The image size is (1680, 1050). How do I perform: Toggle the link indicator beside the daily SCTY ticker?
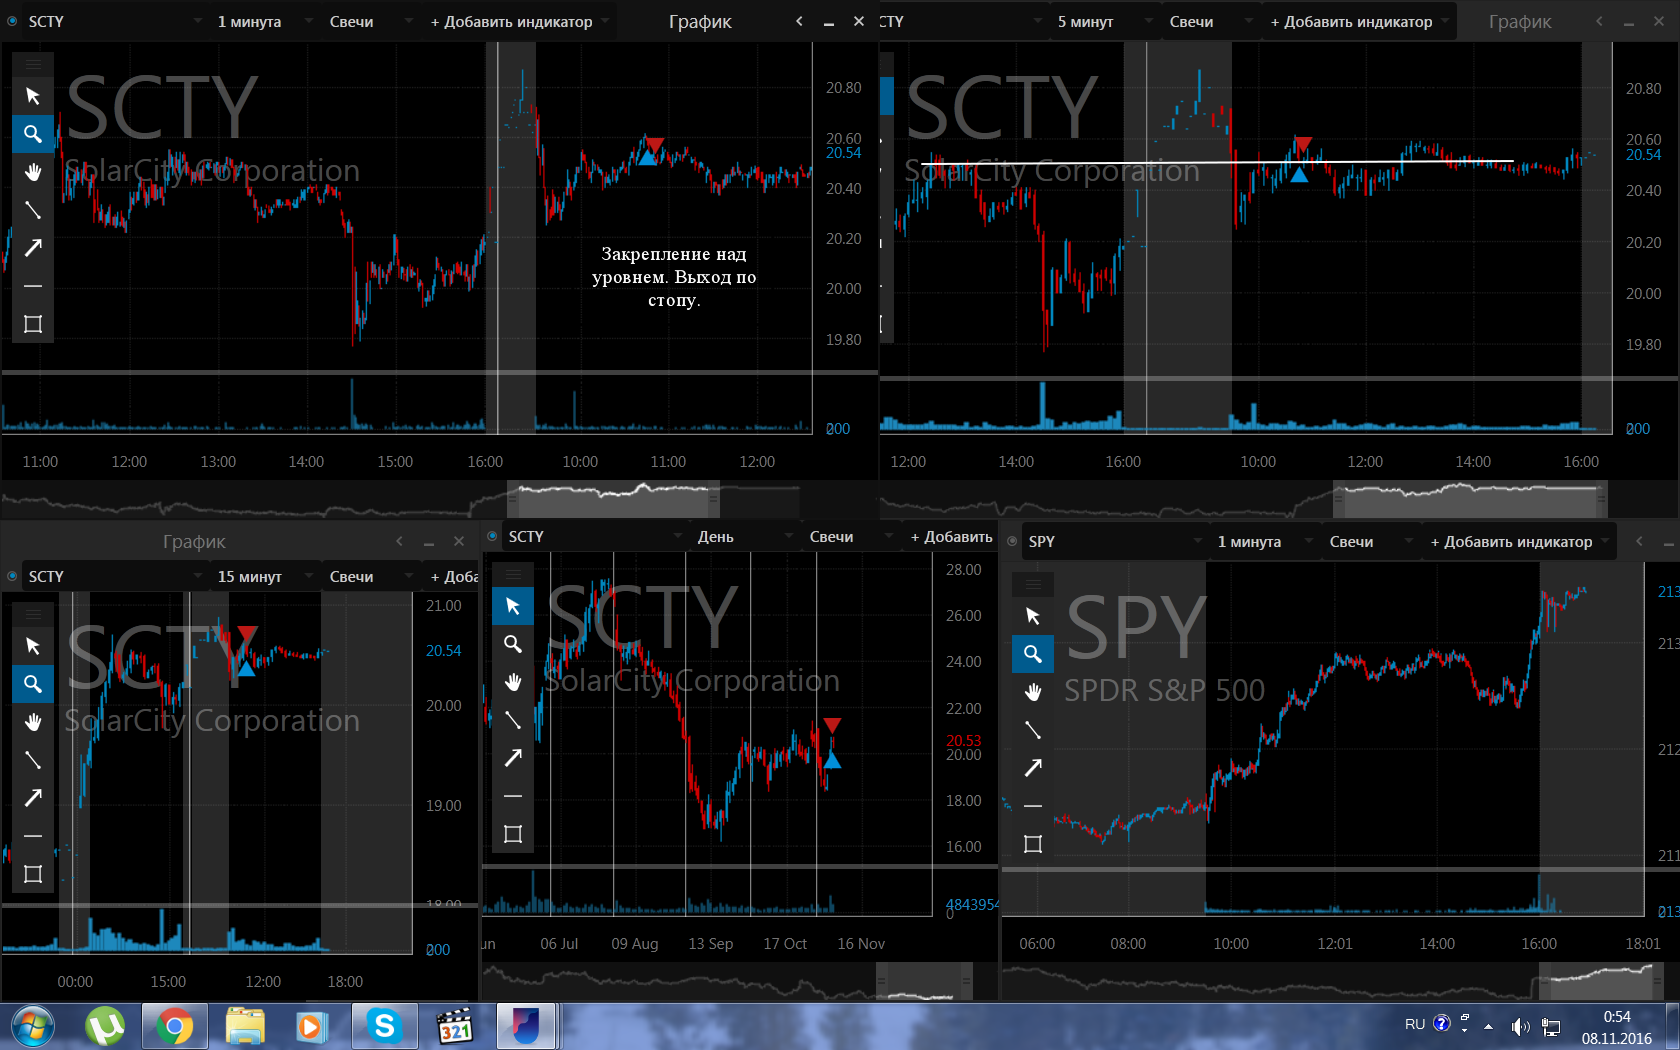492,536
